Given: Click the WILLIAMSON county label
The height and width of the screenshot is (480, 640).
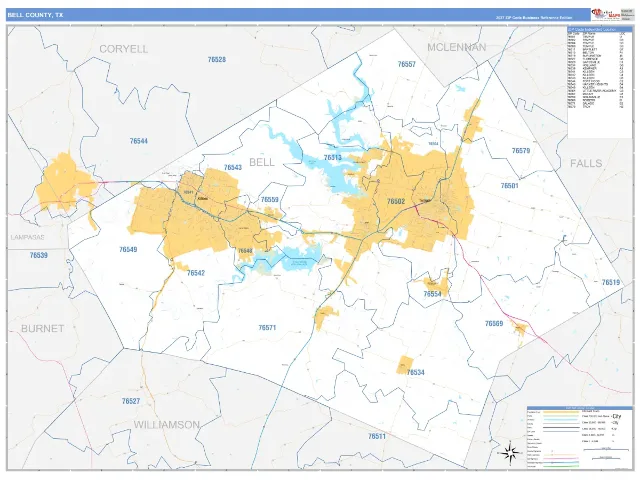Looking at the screenshot, I should click(167, 425).
